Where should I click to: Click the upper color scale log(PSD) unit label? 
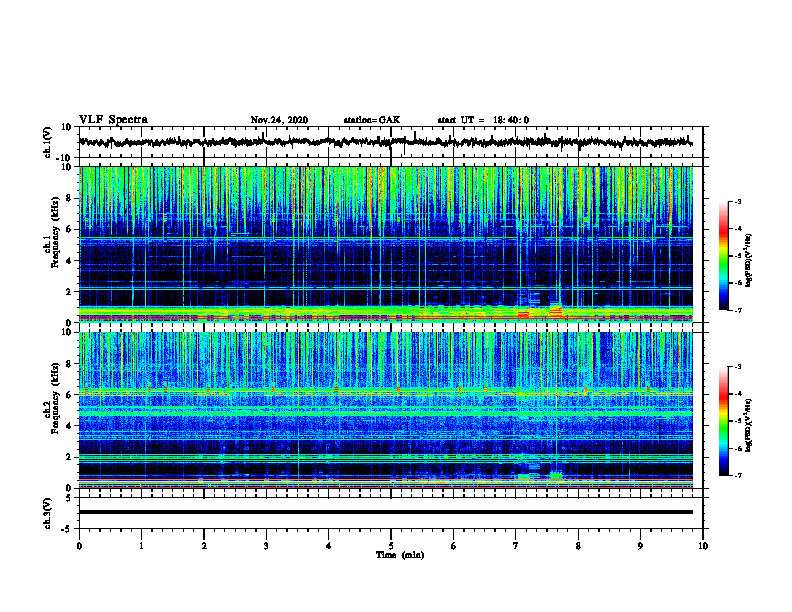[749, 260]
